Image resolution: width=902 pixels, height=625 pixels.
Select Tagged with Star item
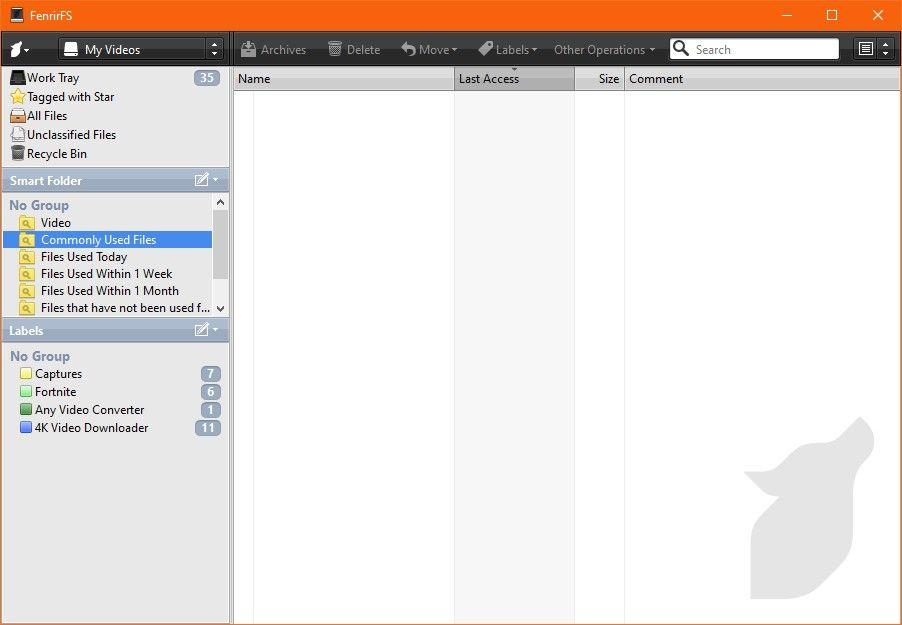click(70, 97)
